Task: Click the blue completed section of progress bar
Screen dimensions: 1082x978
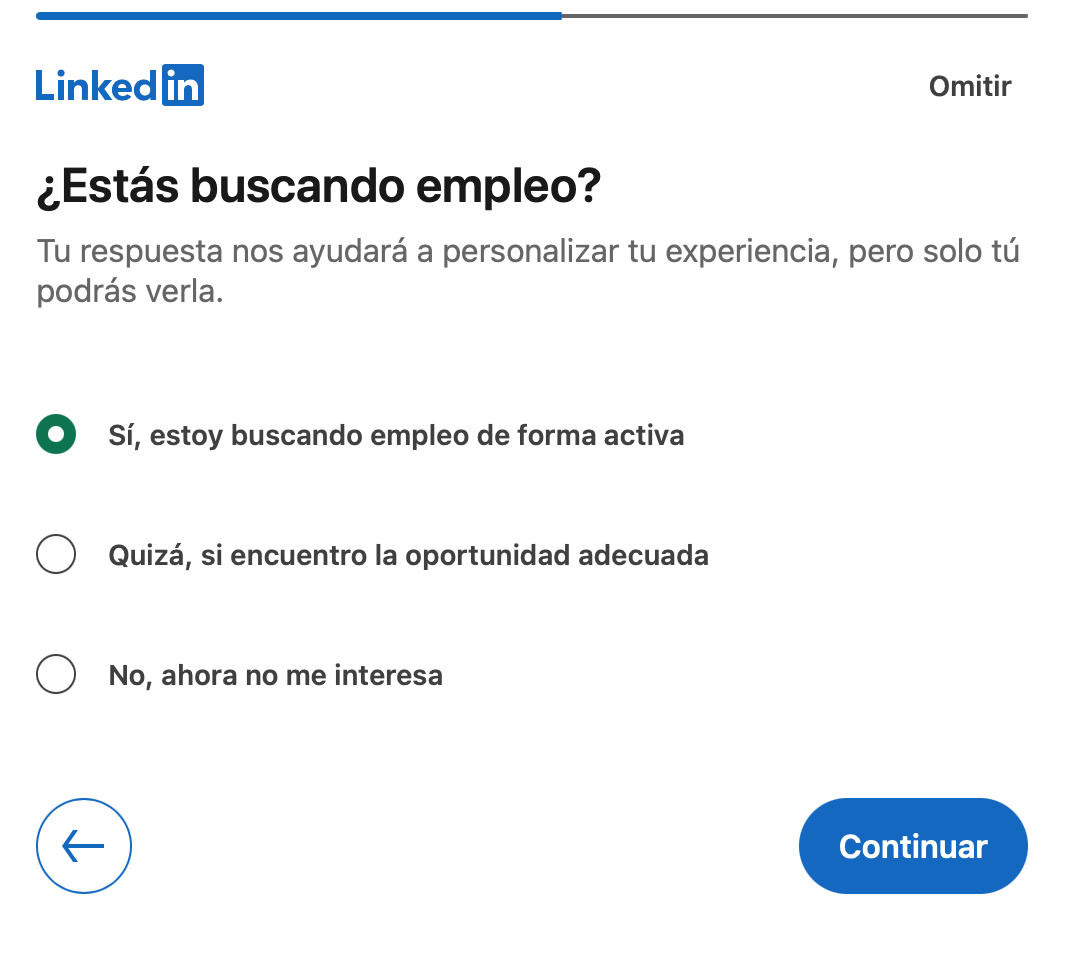Action: point(298,16)
